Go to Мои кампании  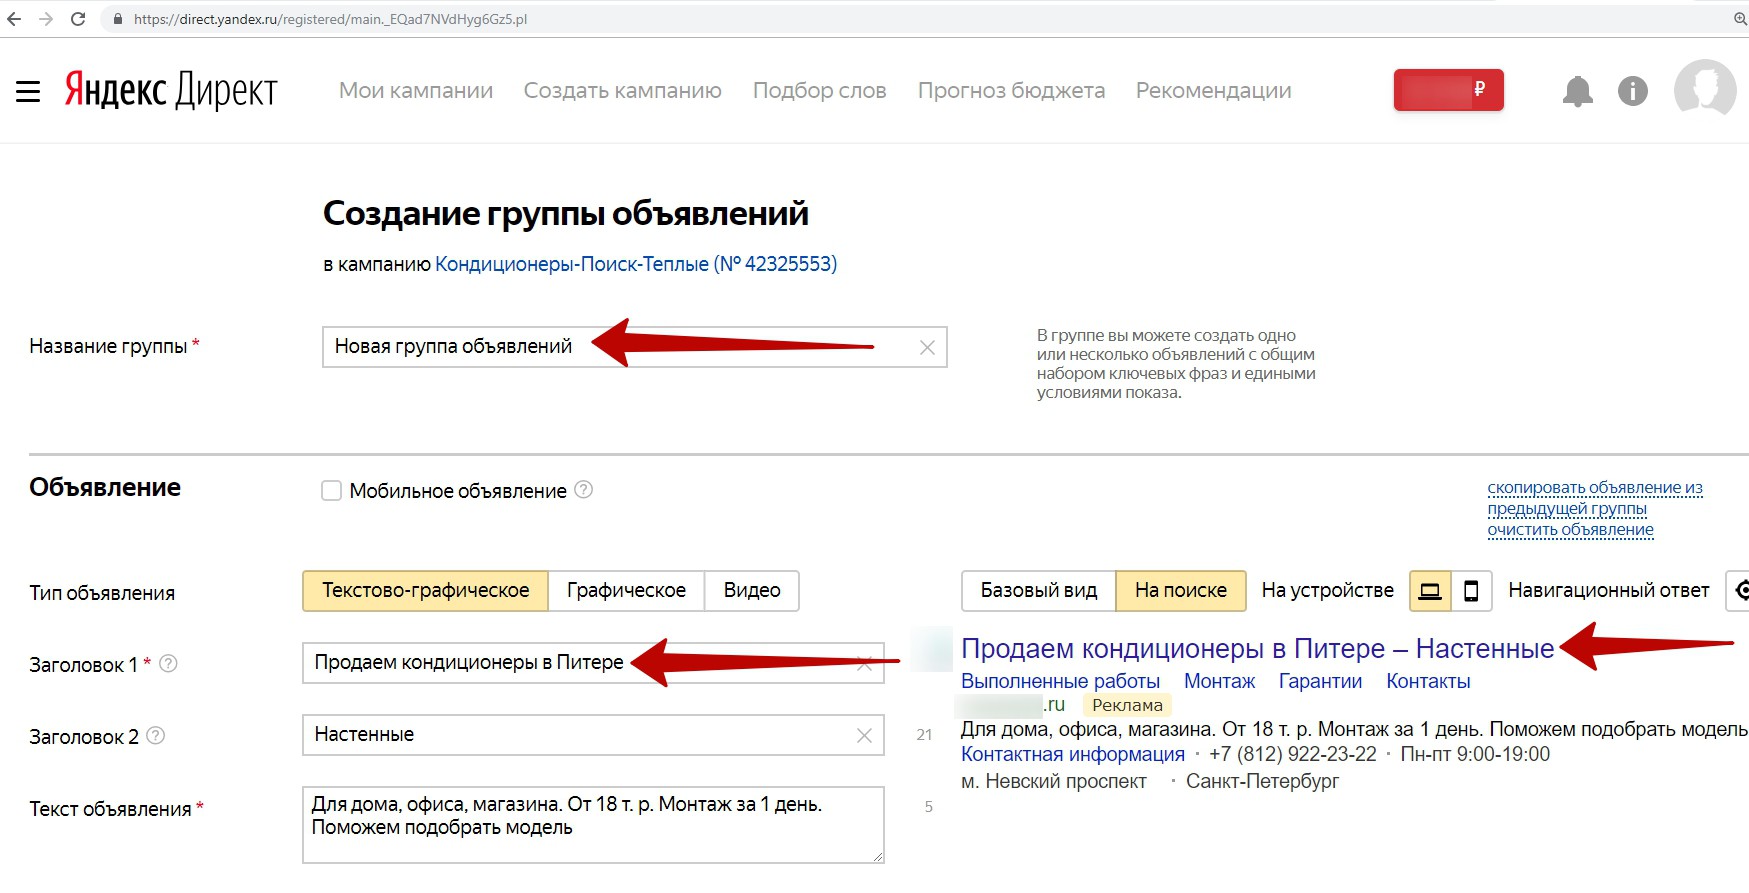pos(416,91)
